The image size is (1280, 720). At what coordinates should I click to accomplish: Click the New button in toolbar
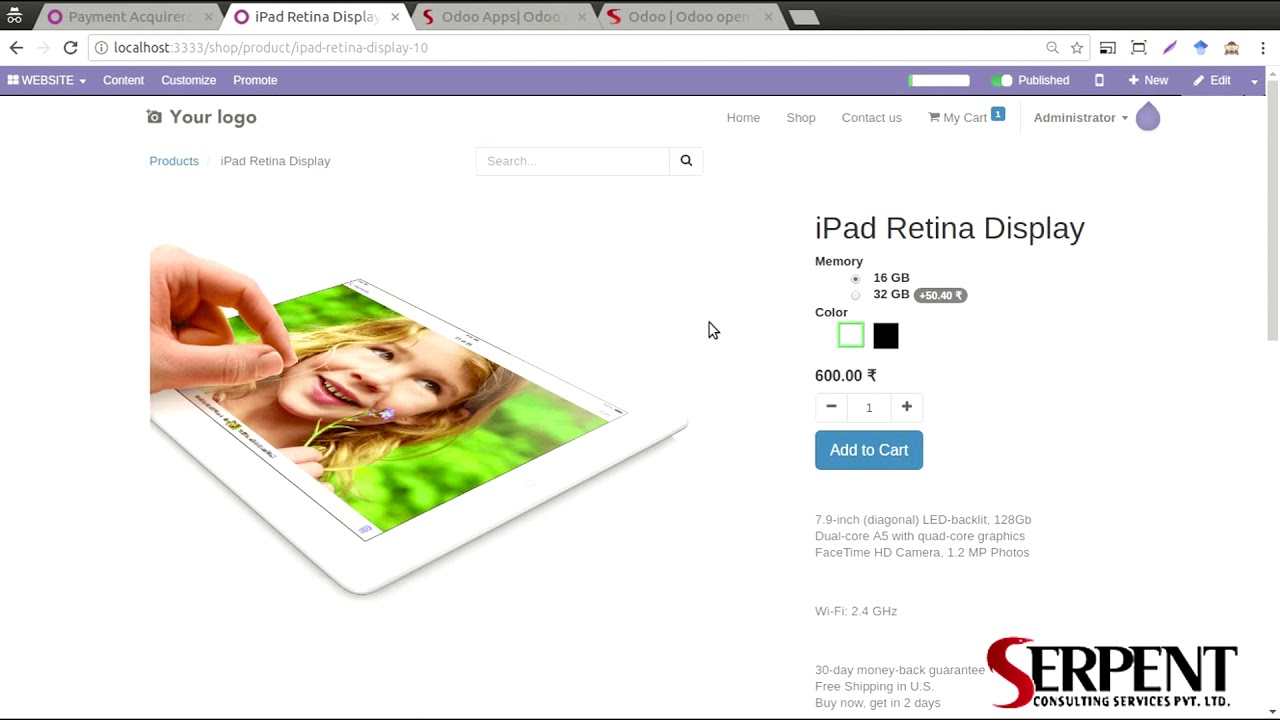(1148, 80)
